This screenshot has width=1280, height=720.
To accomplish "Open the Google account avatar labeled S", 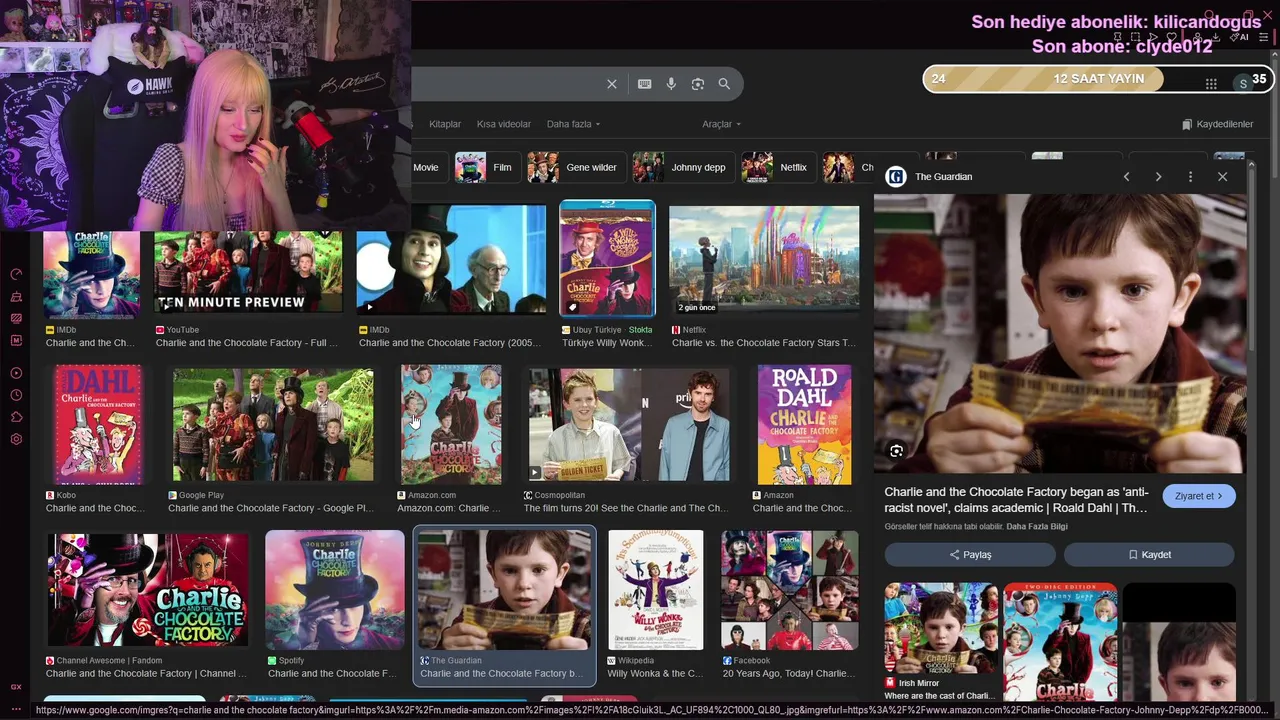I will coord(1243,84).
